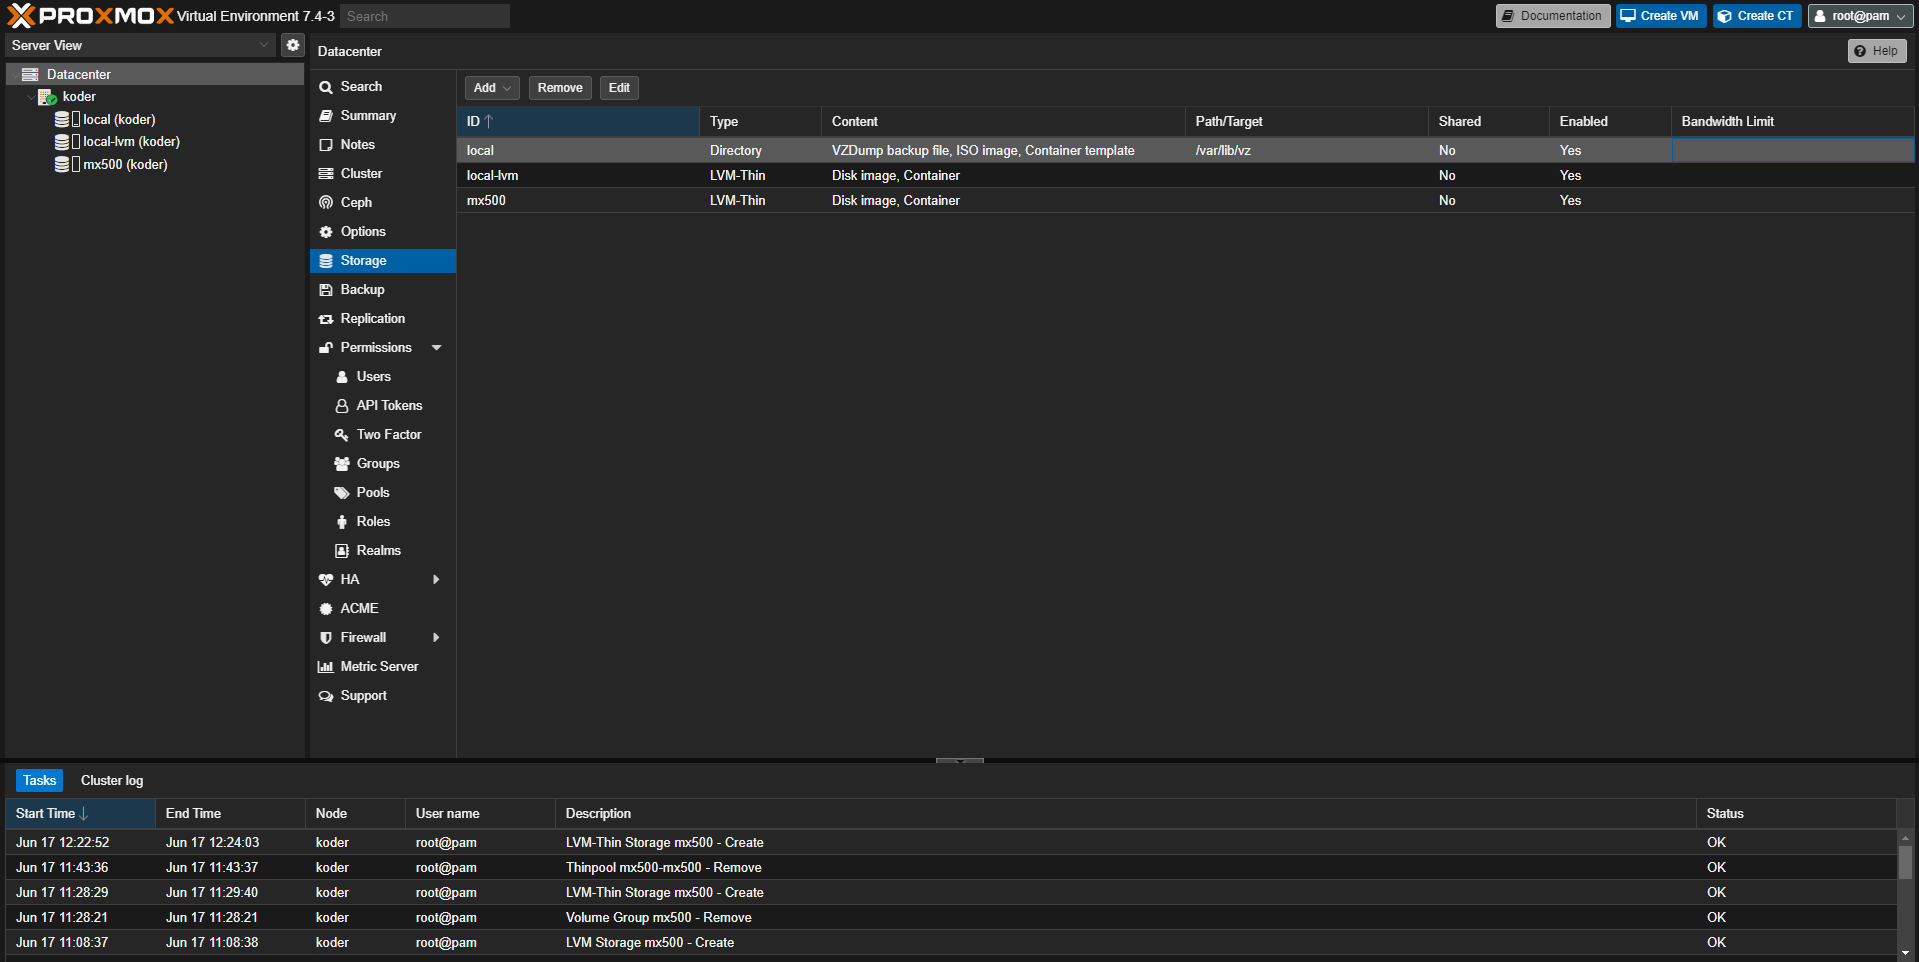Expand the Firewall submenu arrow

point(436,638)
